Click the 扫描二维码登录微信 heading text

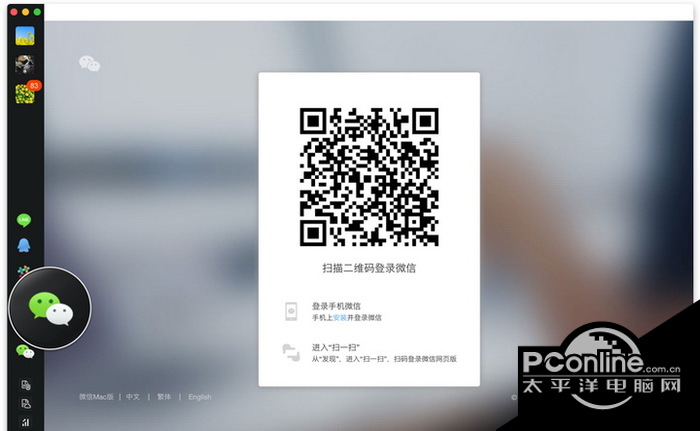pos(369,268)
